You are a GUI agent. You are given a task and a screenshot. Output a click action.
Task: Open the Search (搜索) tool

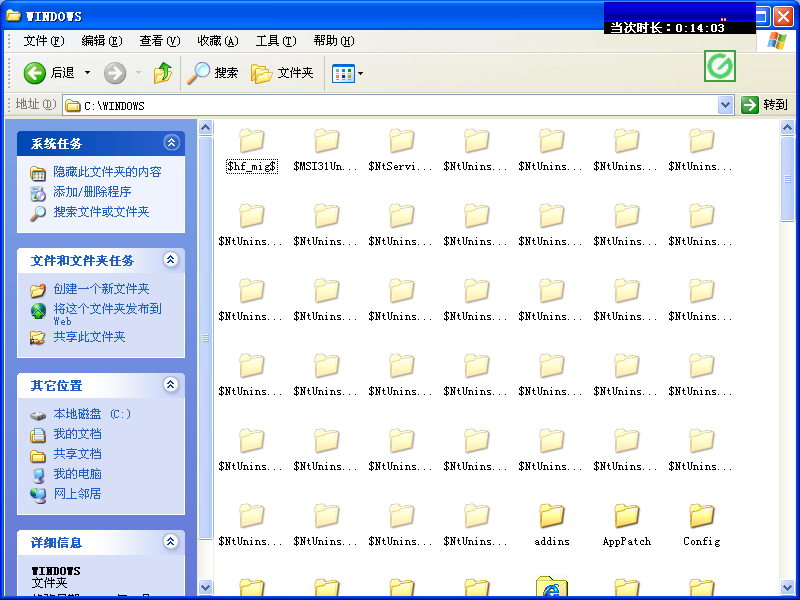click(x=214, y=73)
